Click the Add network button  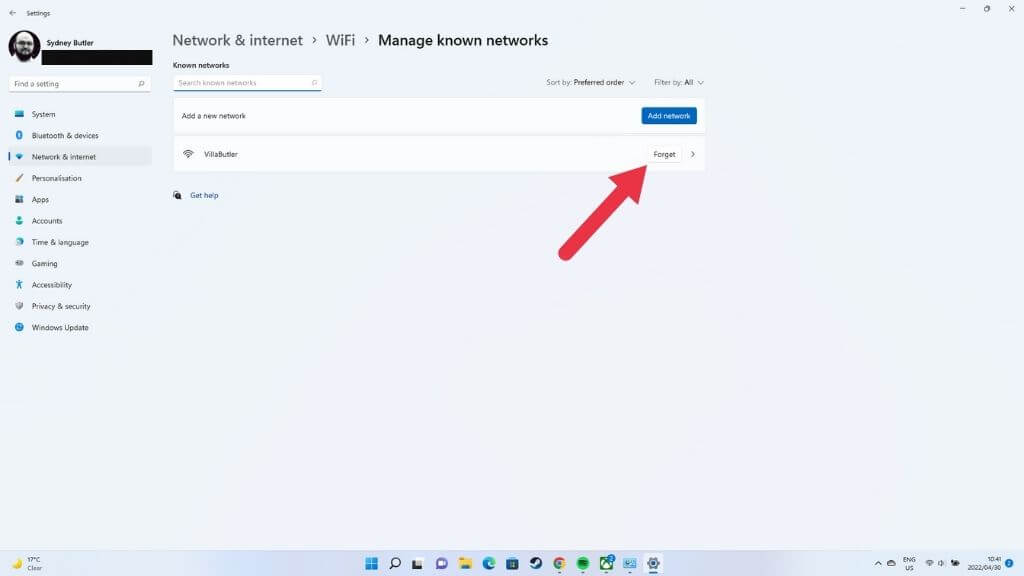(x=669, y=116)
